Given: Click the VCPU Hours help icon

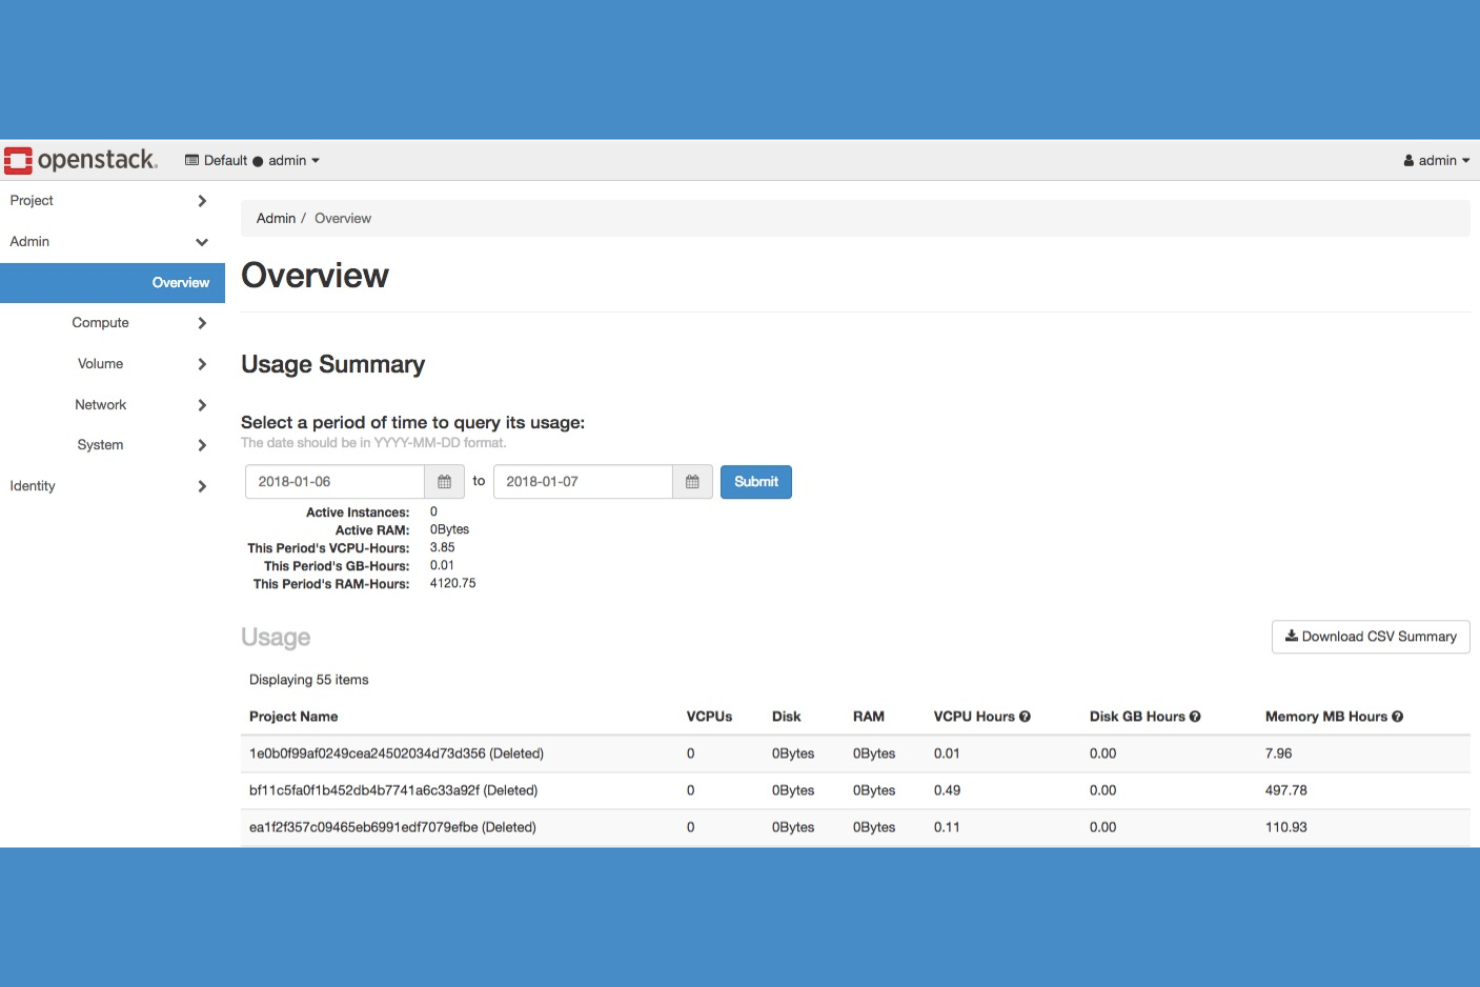Looking at the screenshot, I should (x=1026, y=716).
